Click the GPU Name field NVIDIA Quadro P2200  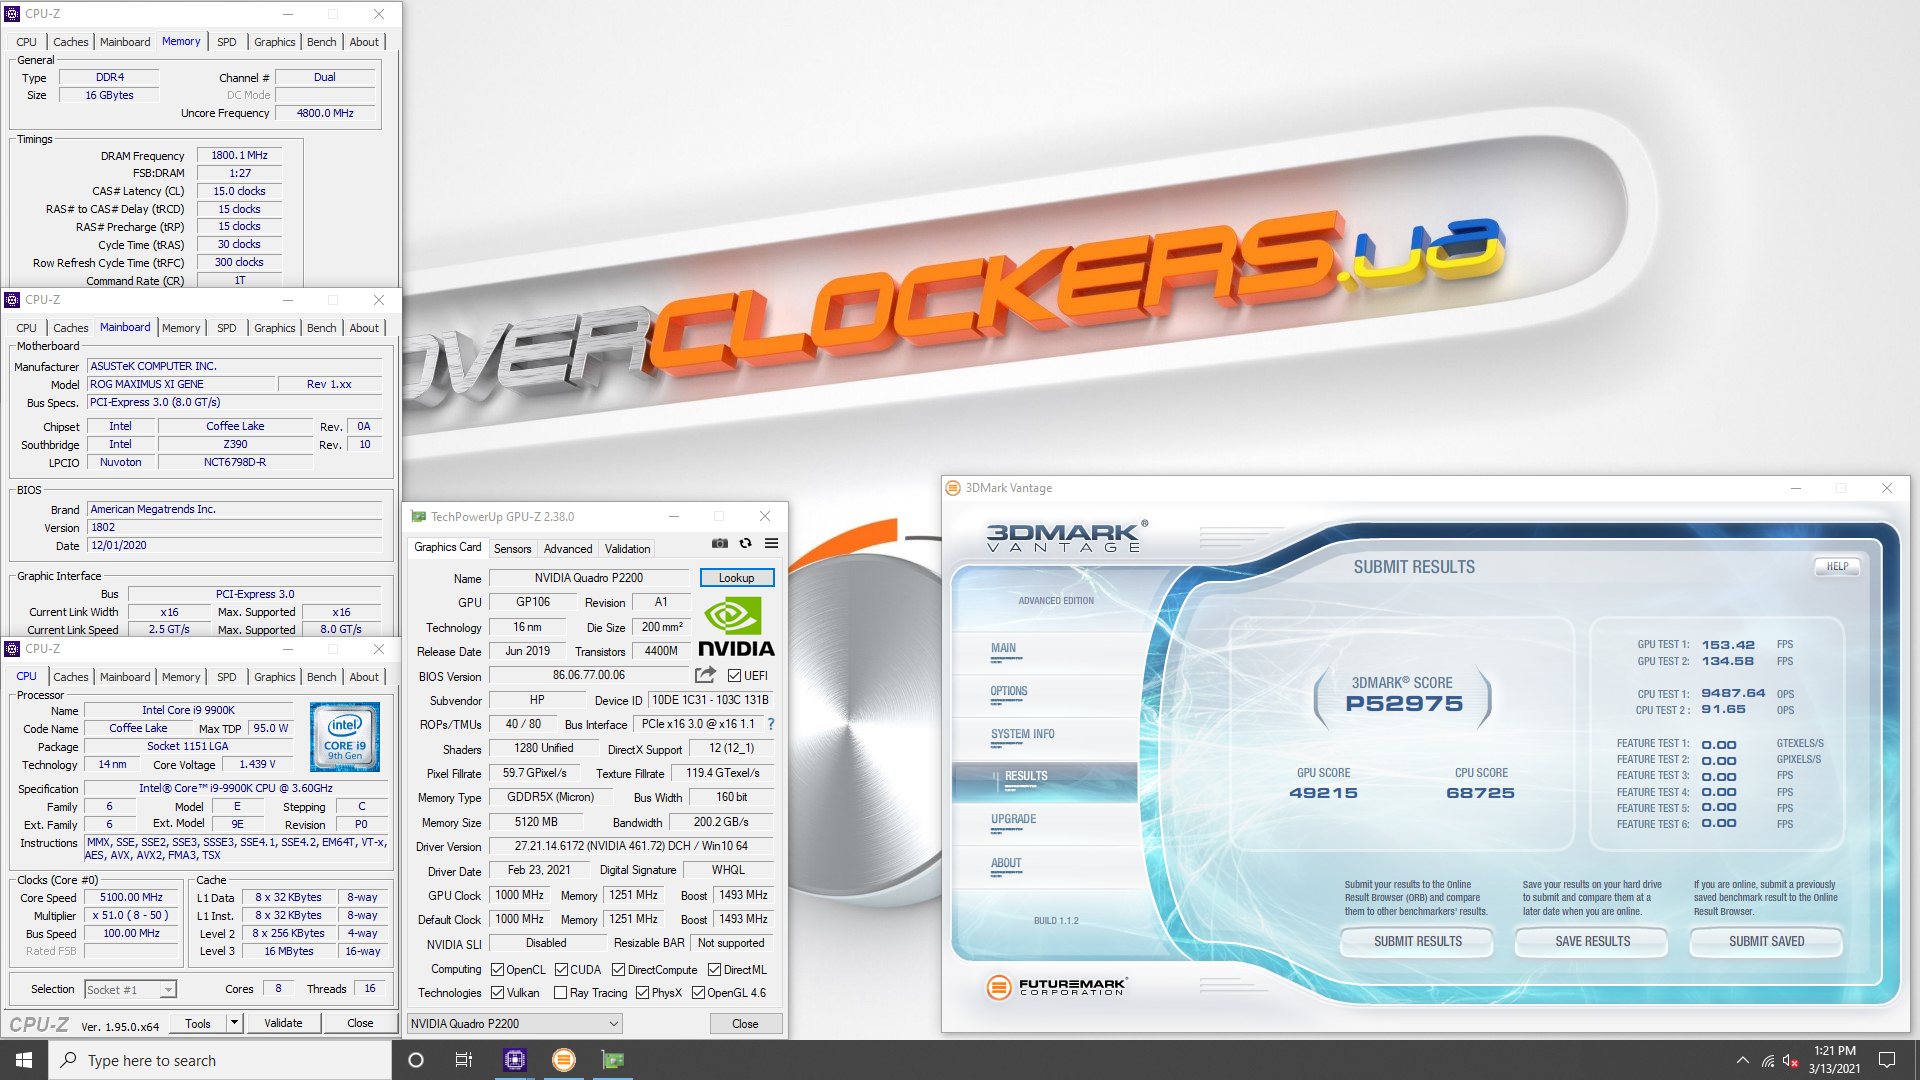[x=589, y=578]
